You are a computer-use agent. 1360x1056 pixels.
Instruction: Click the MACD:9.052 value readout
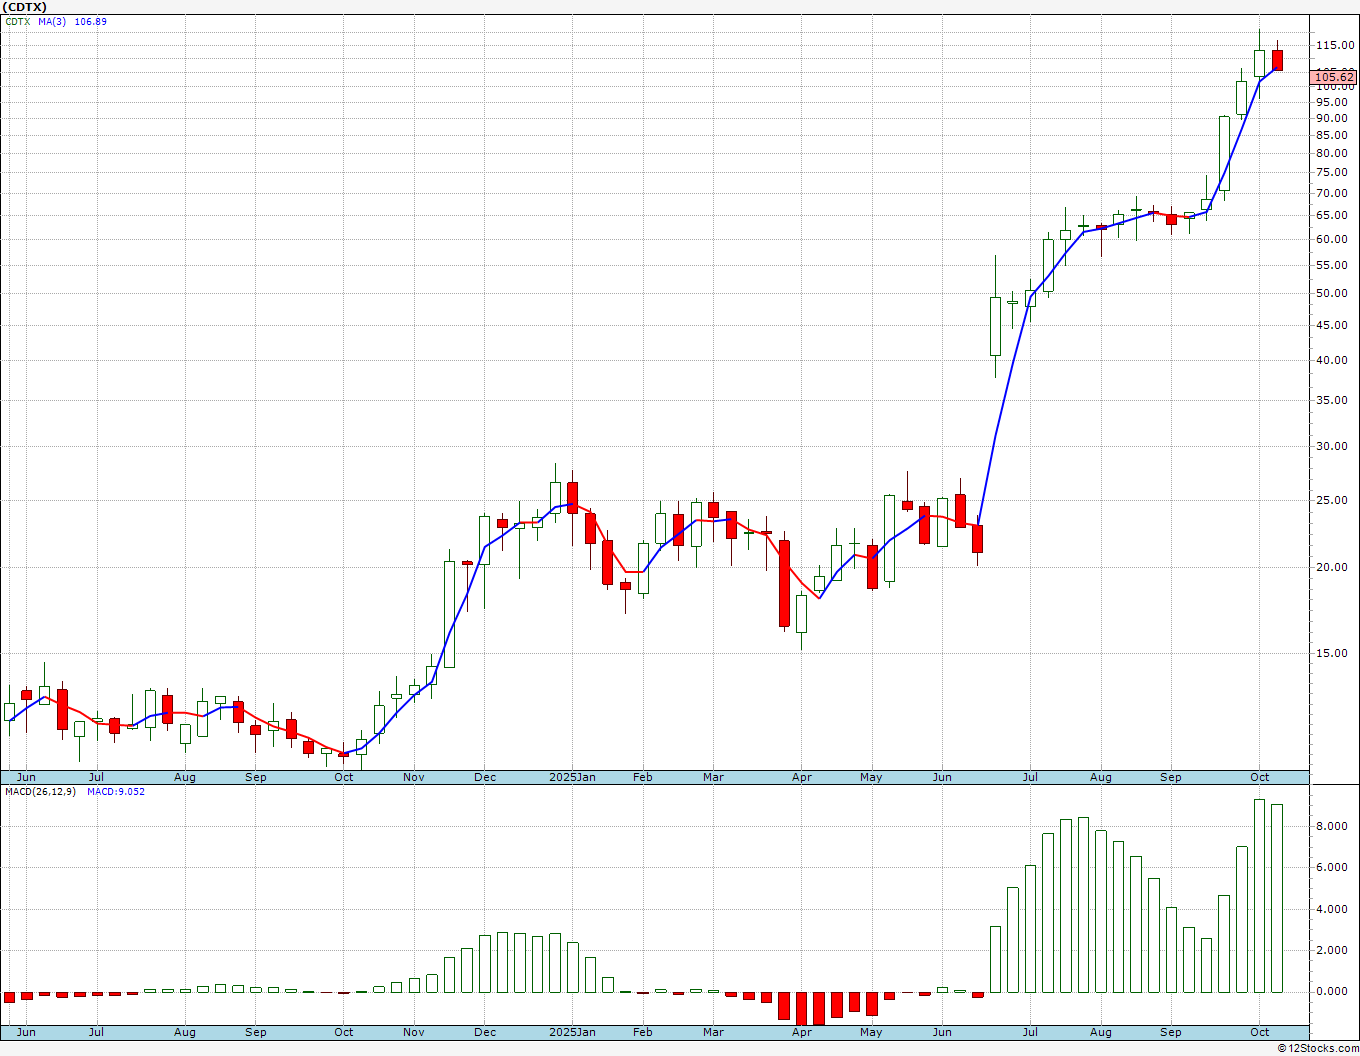[x=115, y=792]
